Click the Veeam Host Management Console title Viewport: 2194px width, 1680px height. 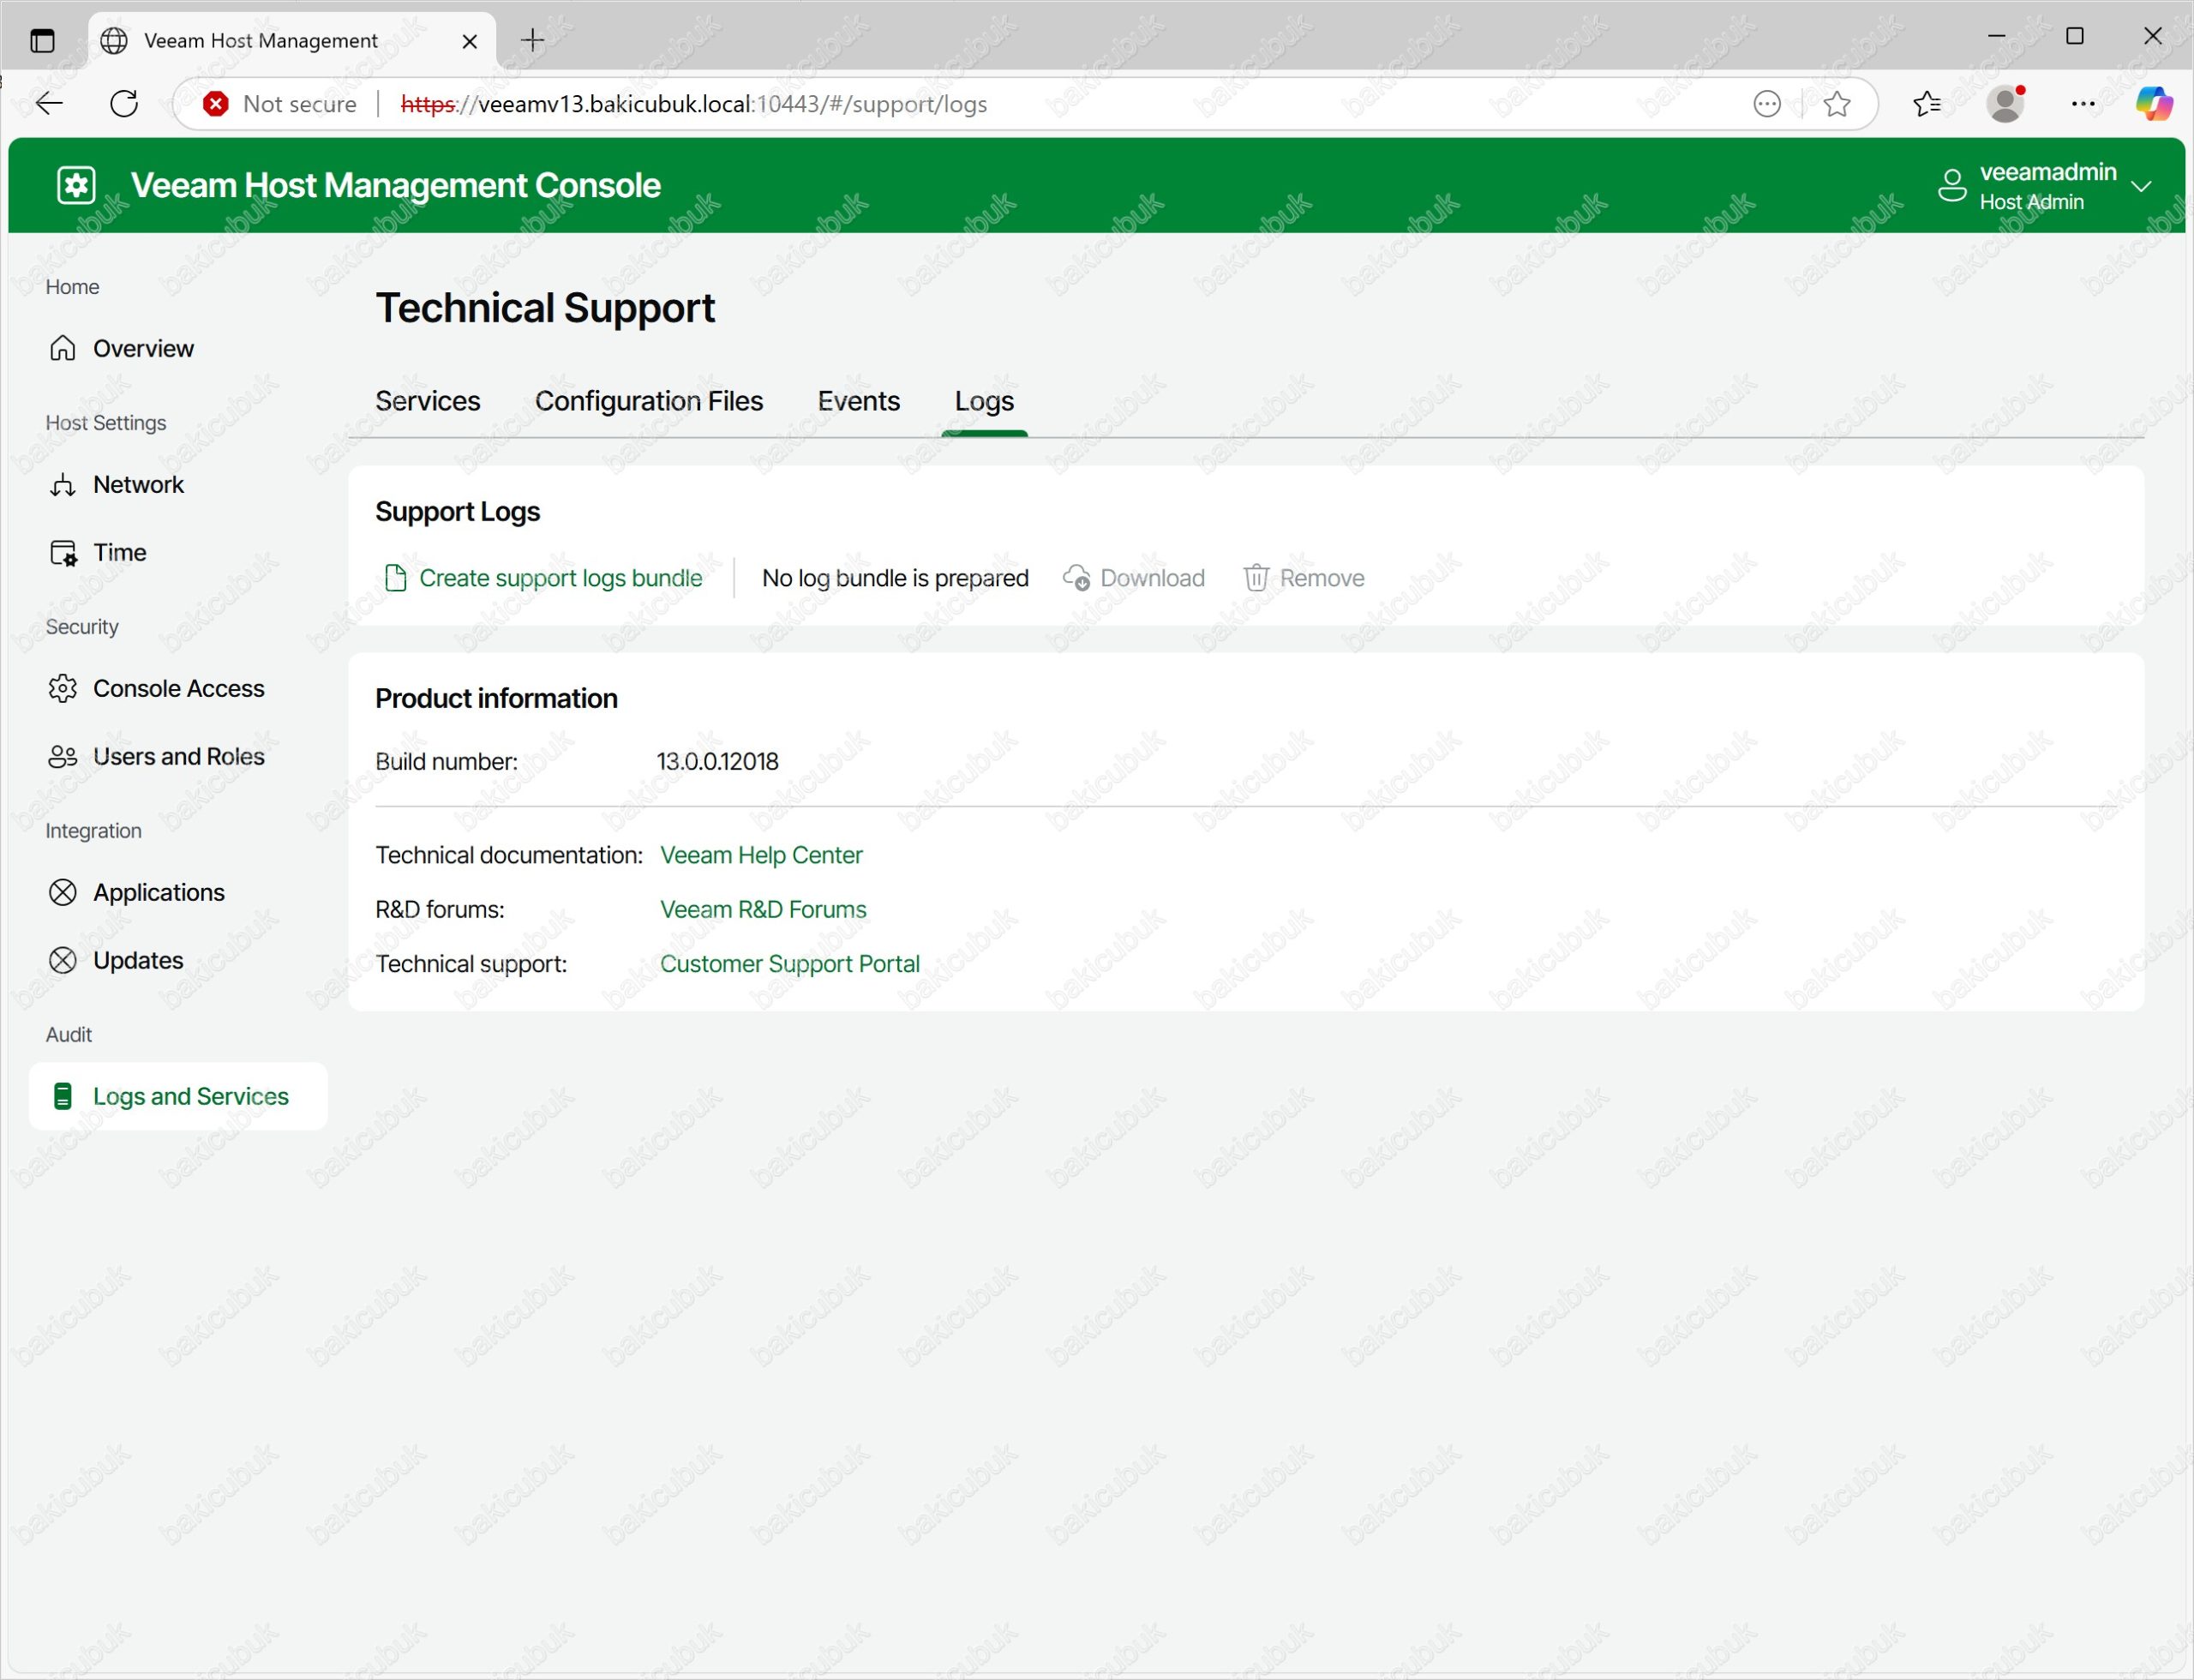pos(395,185)
